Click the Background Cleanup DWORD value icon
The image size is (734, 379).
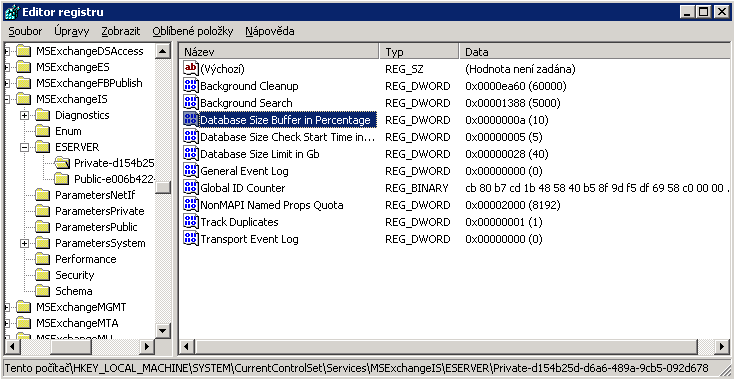(x=191, y=86)
